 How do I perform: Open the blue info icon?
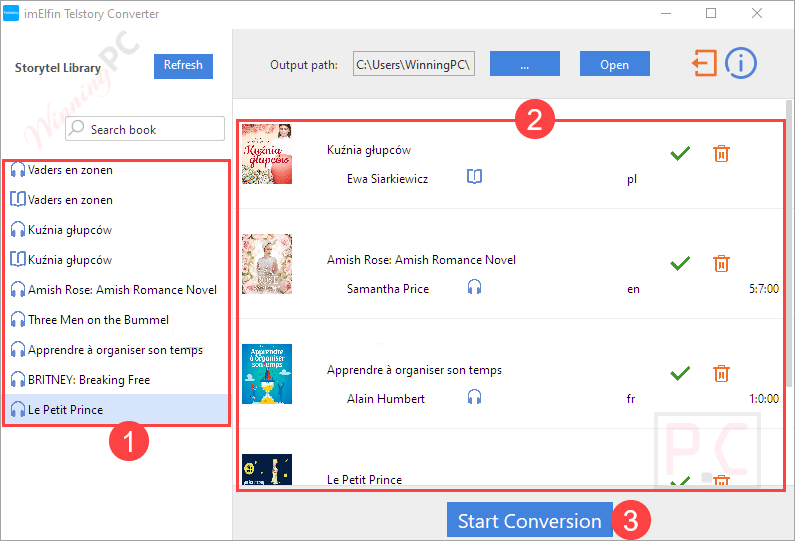(740, 63)
